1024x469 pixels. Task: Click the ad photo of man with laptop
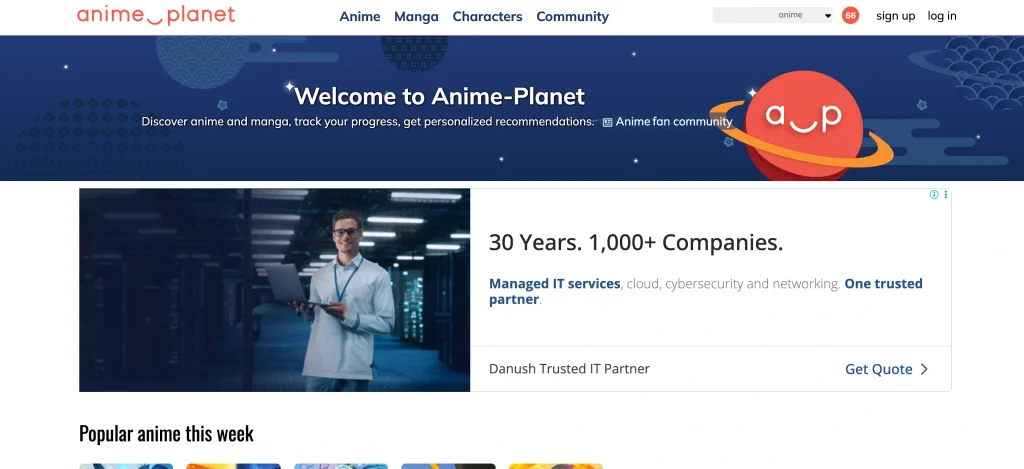[x=274, y=290]
